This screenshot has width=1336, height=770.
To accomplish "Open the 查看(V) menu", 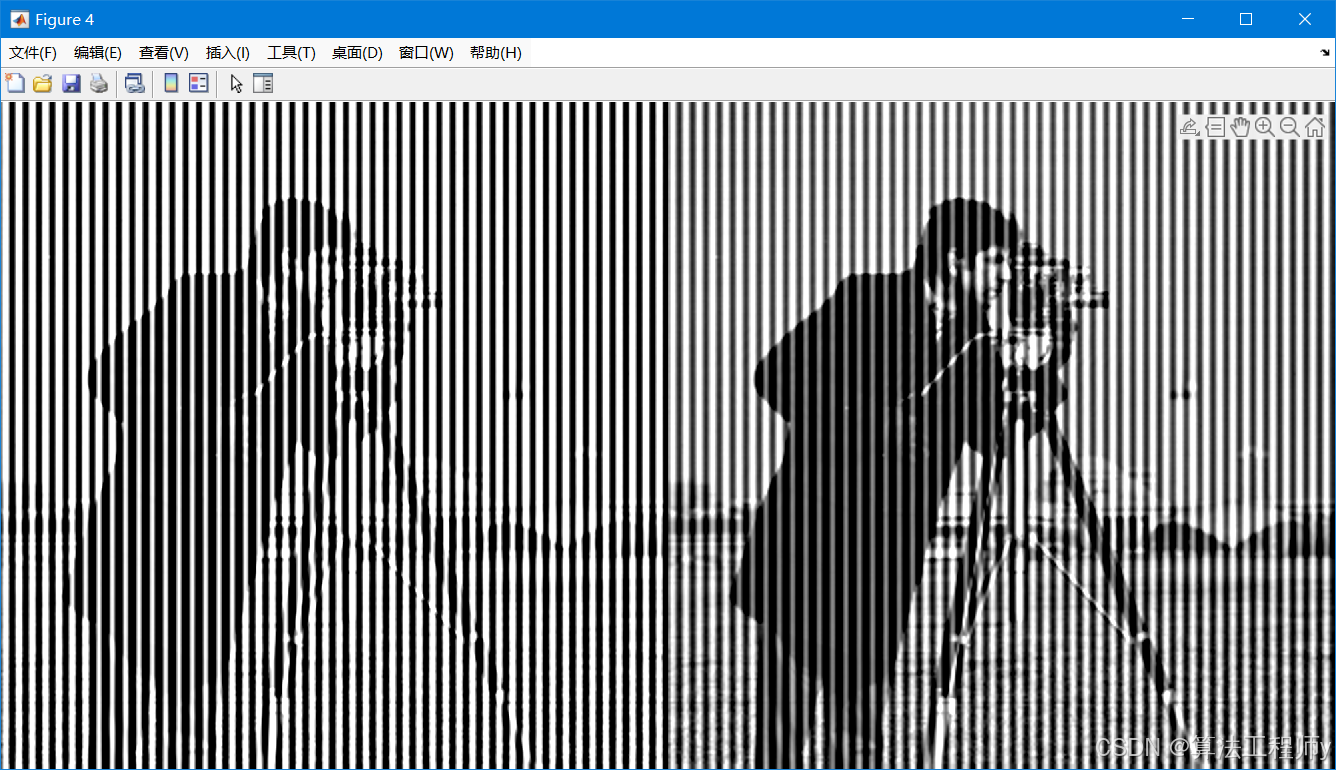I will click(164, 53).
